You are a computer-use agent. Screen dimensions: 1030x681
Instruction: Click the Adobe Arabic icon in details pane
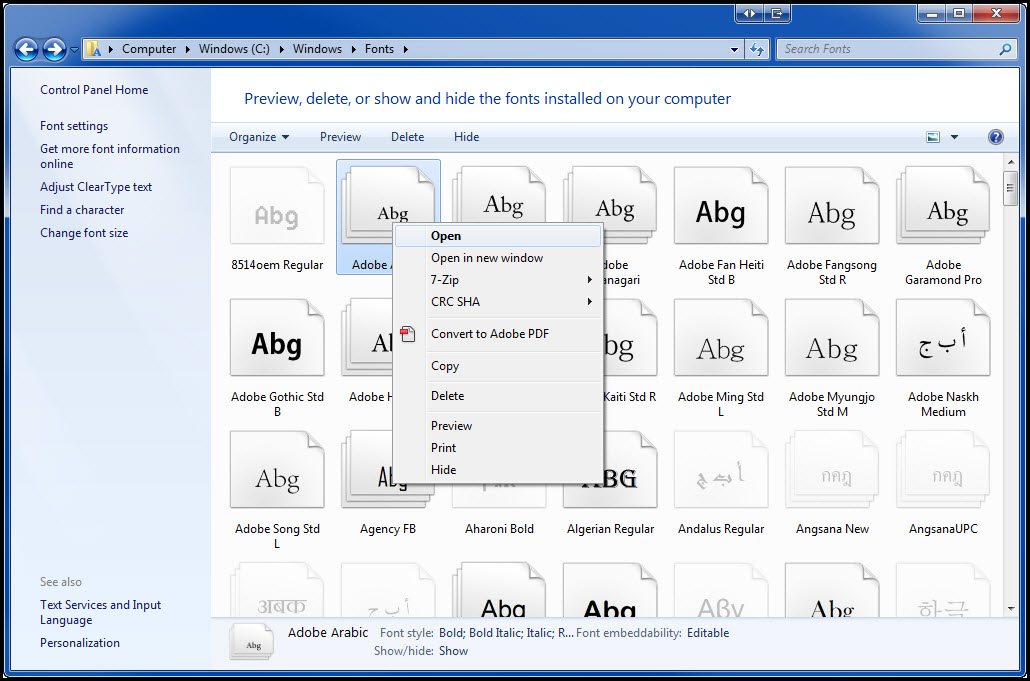[250, 641]
